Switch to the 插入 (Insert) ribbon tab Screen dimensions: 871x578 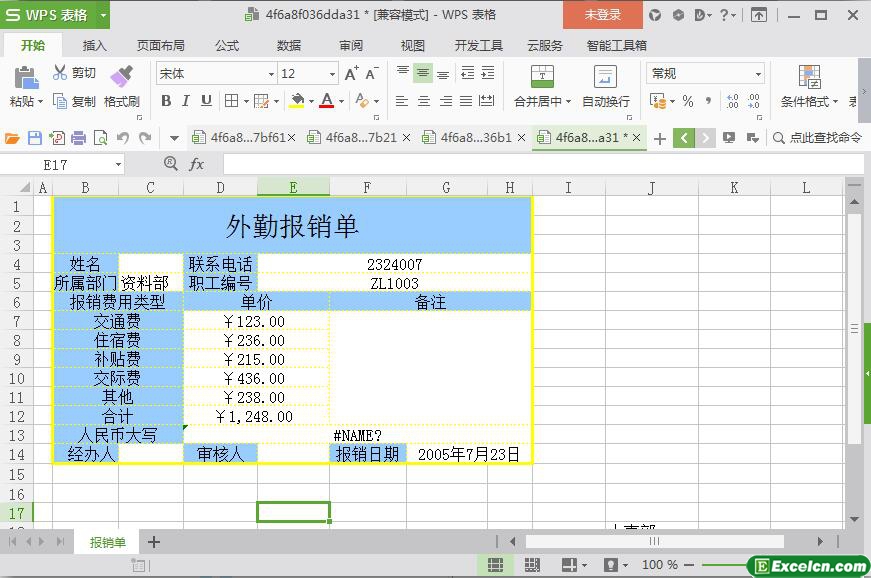click(x=94, y=45)
